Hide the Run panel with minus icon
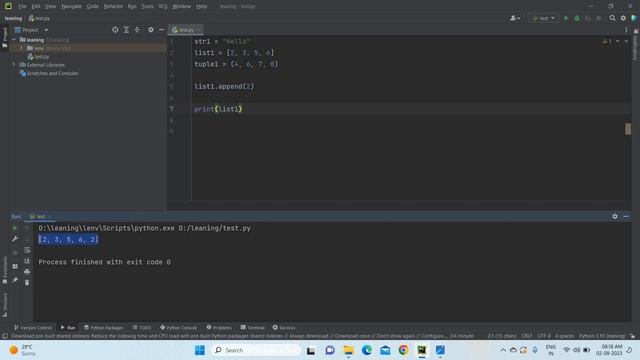Image resolution: width=640 pixels, height=360 pixels. click(626, 217)
